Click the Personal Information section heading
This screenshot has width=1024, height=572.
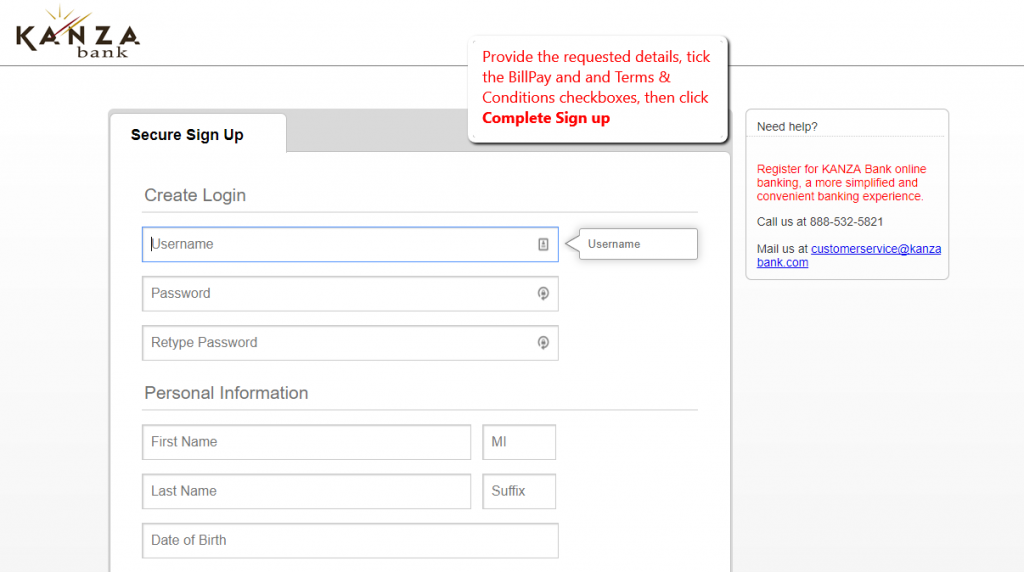[226, 393]
